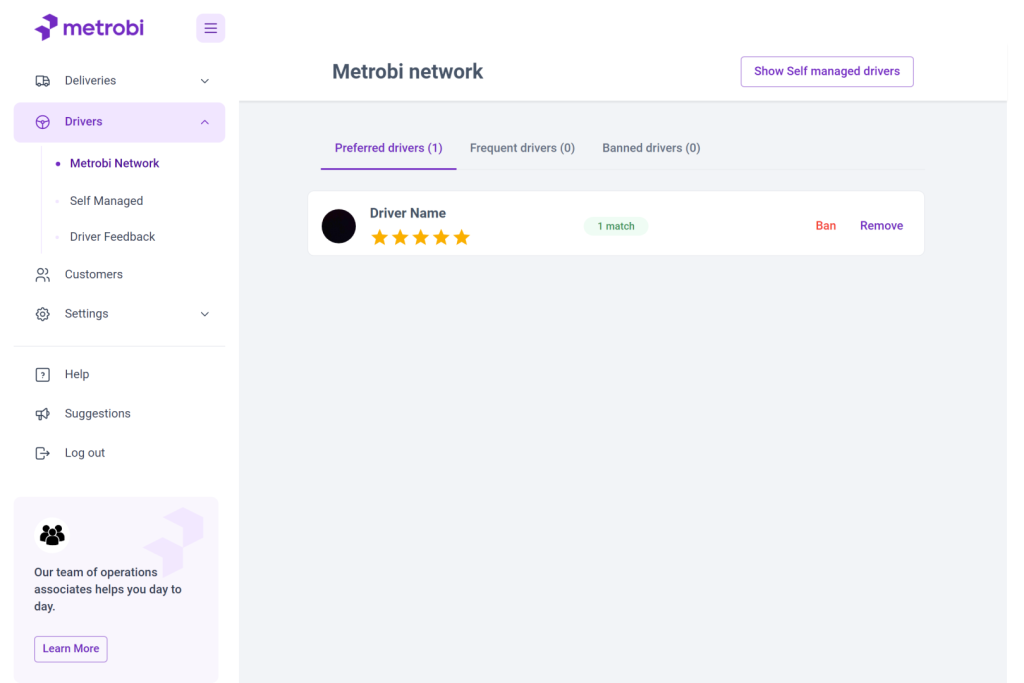
Task: Toggle the hamburger sidebar menu button
Action: (210, 28)
